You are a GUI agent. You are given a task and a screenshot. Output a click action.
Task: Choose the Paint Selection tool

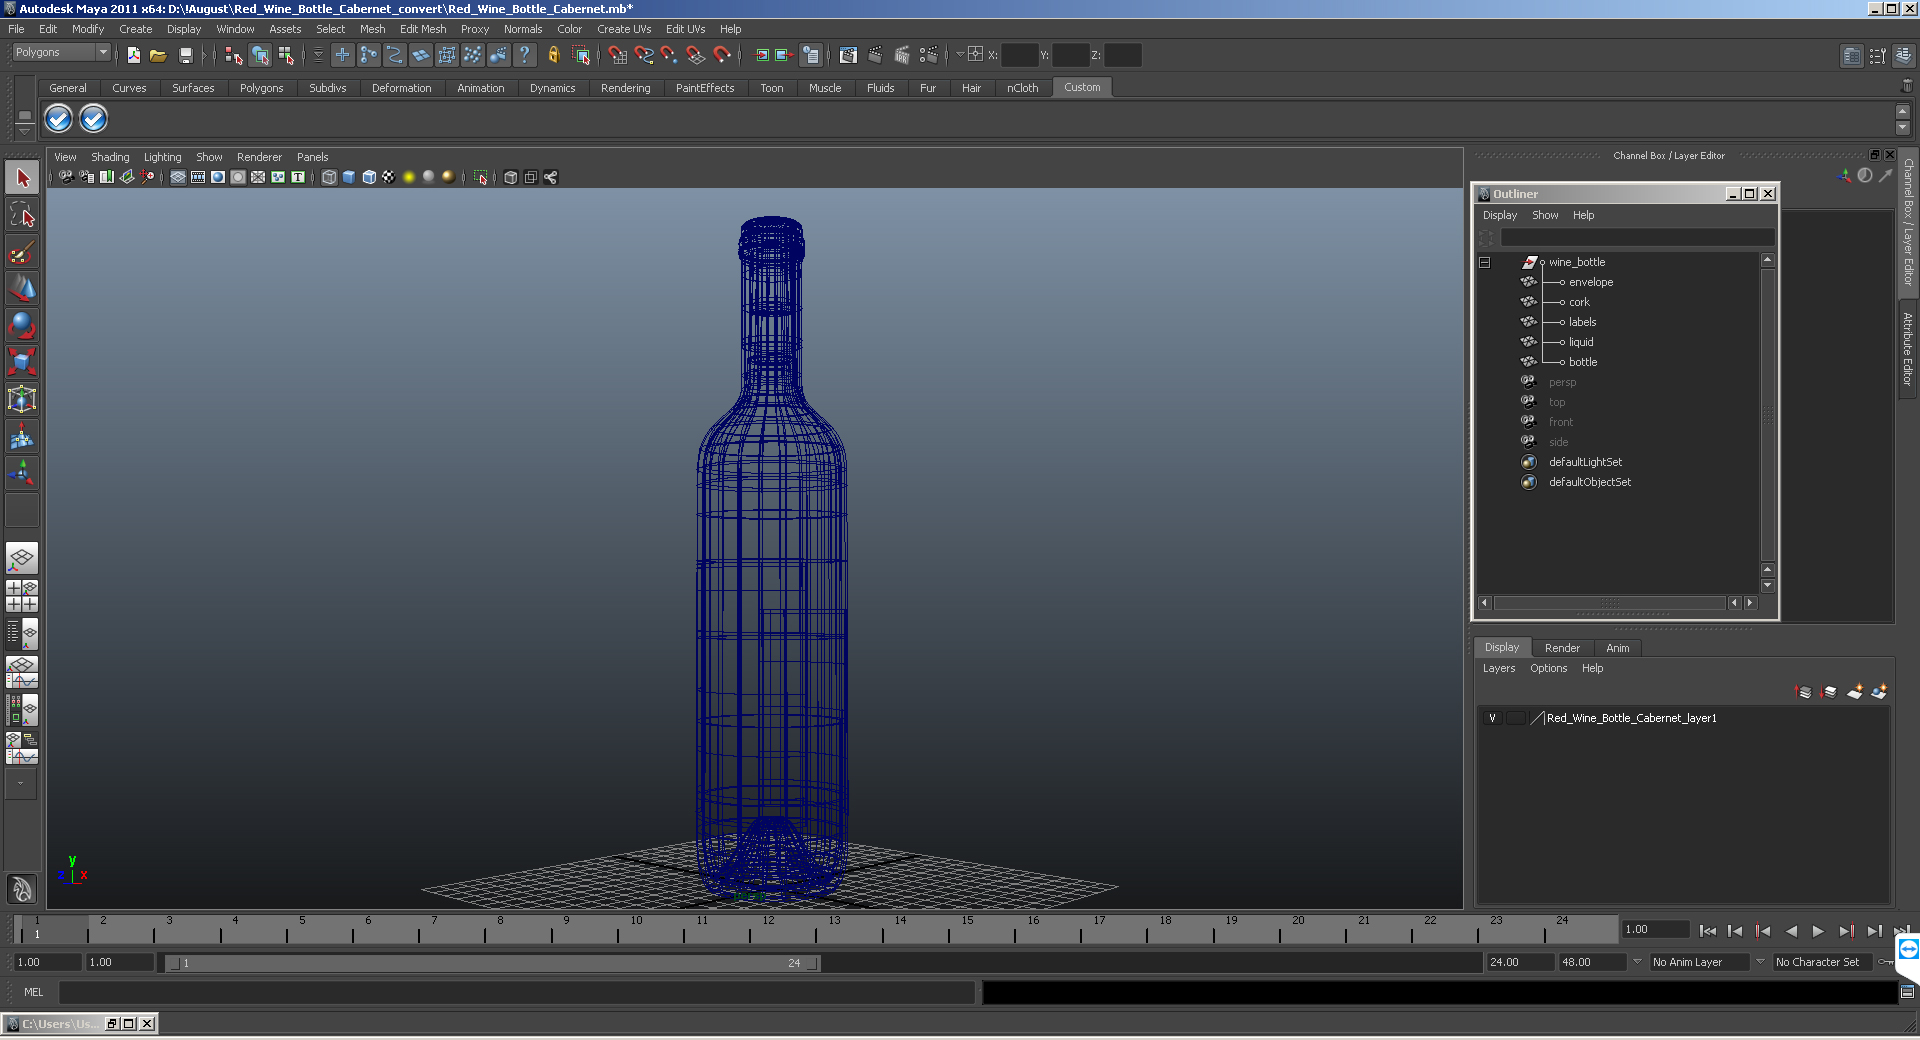click(x=22, y=251)
